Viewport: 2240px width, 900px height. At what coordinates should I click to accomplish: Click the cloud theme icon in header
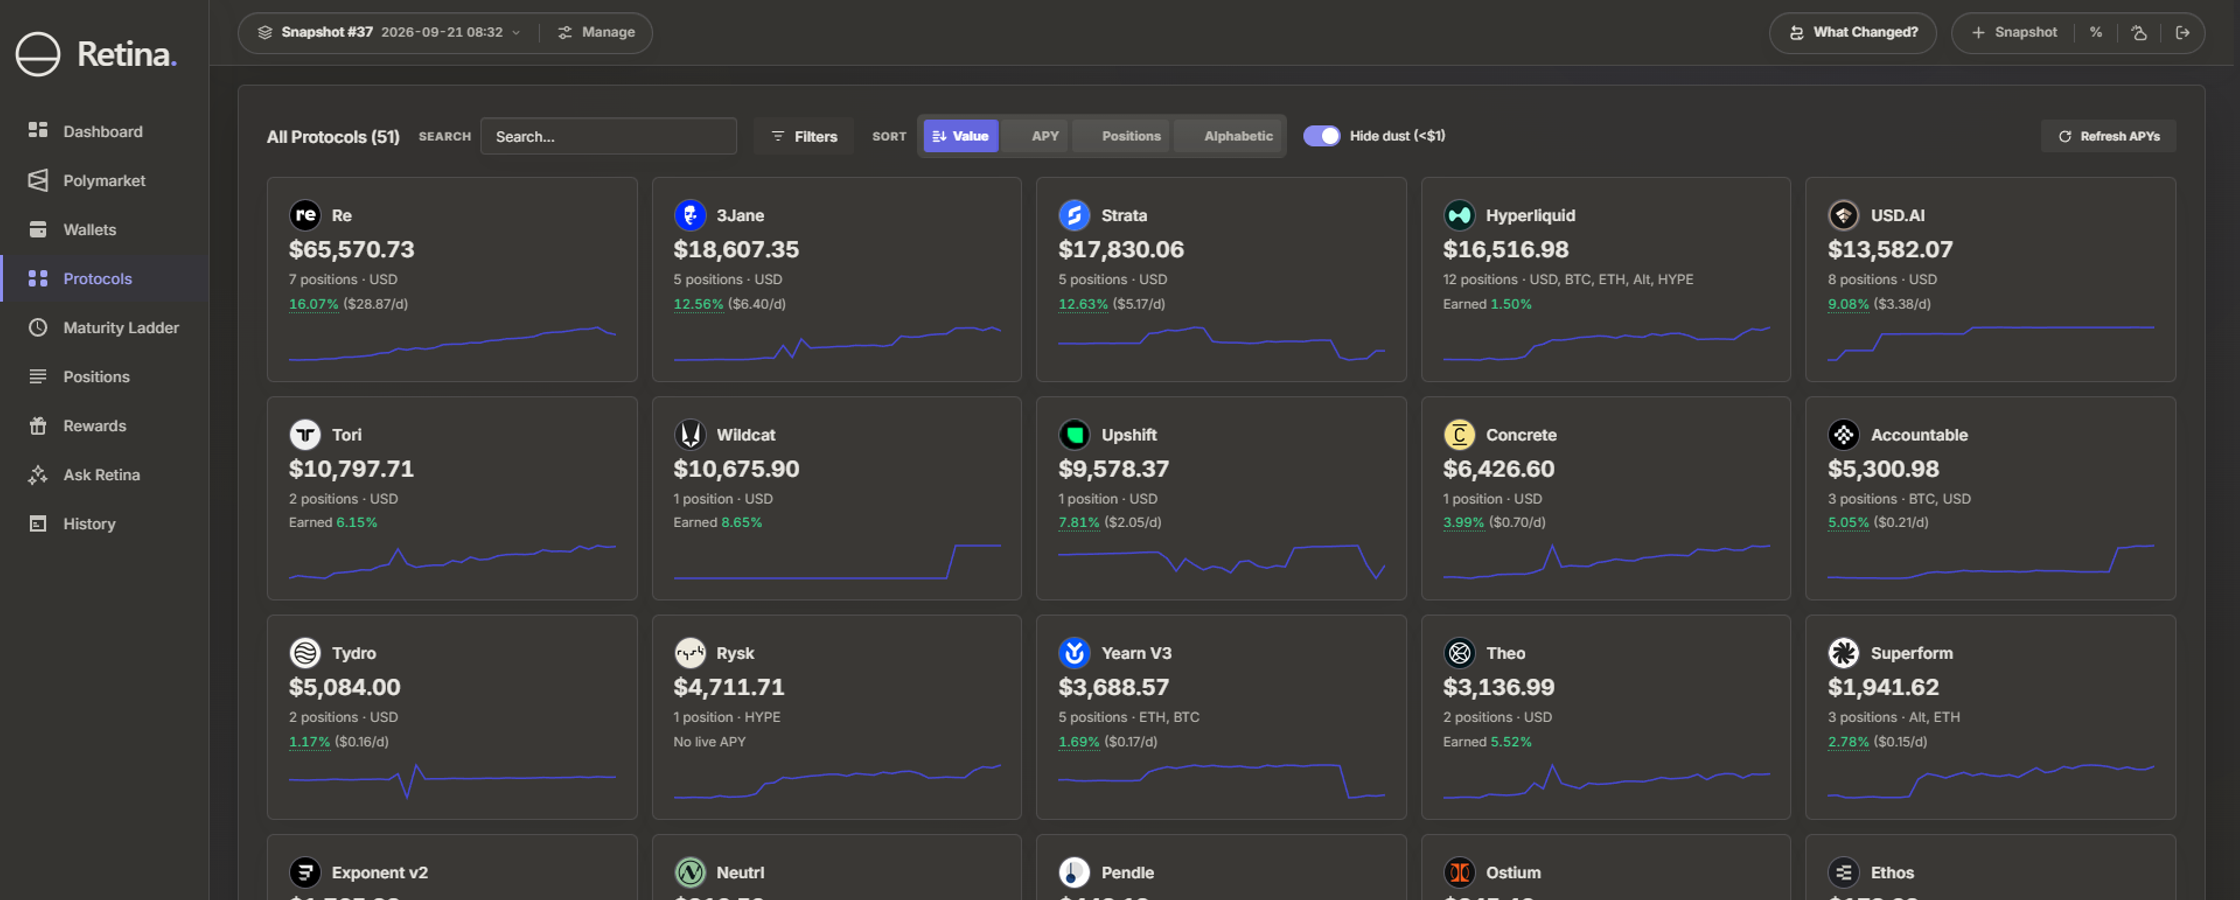click(x=2139, y=33)
